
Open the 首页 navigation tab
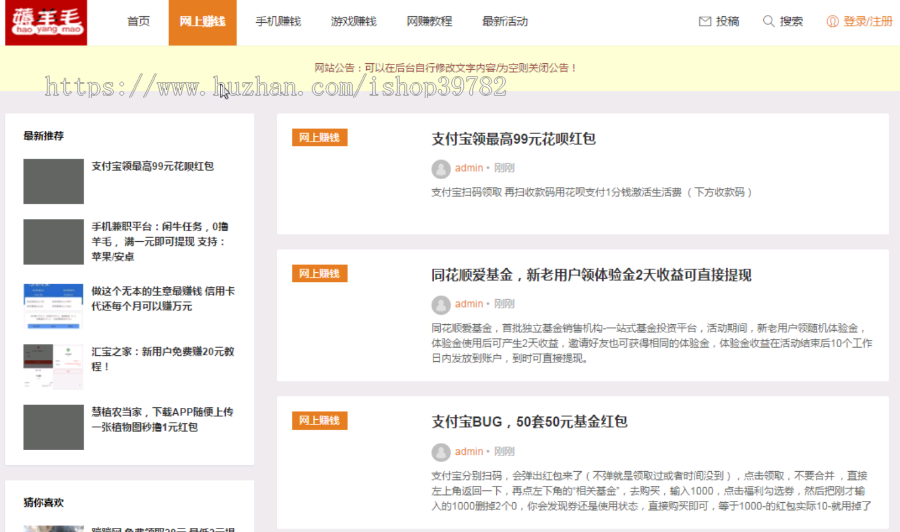tap(138, 22)
